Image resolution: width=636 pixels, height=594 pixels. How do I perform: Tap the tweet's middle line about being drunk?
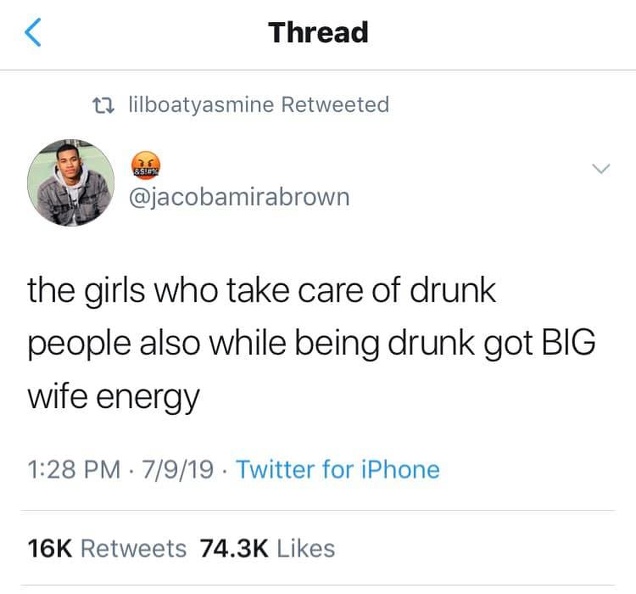(312, 344)
